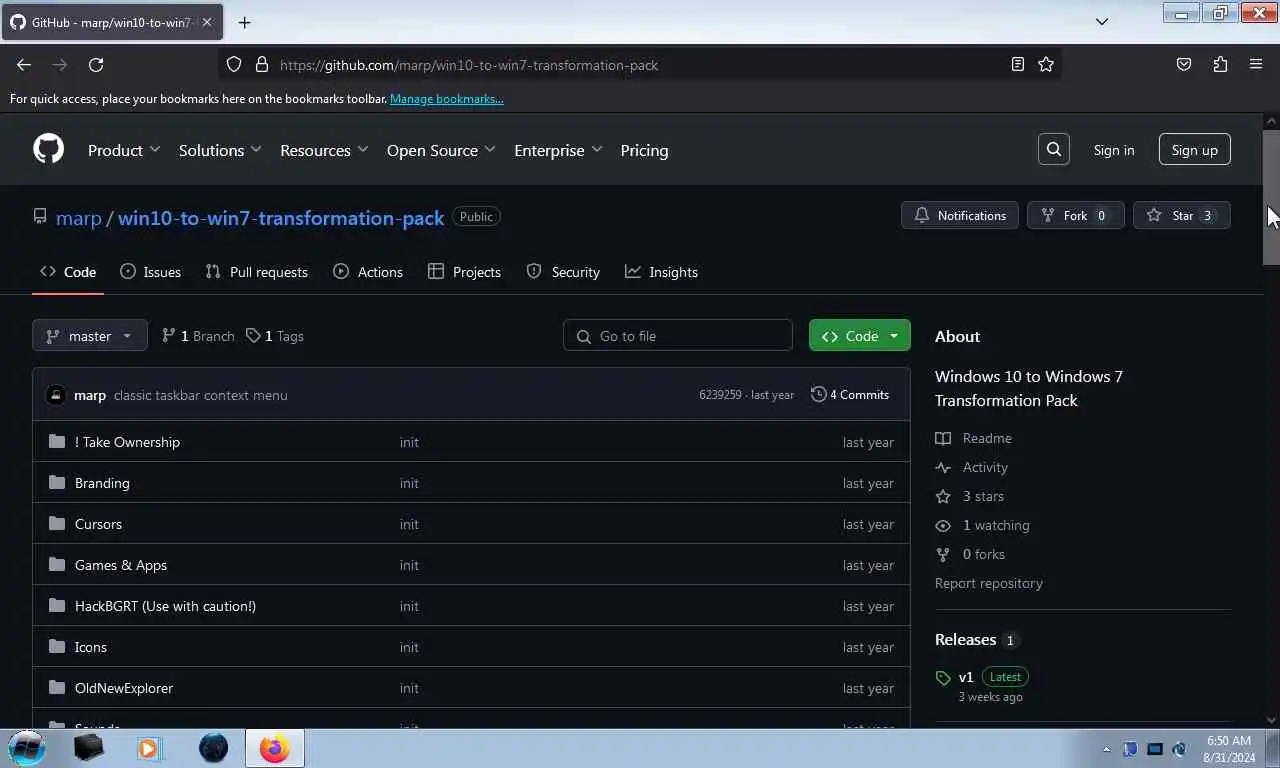The height and width of the screenshot is (768, 1280).
Task: Bookmark this page with the star icon
Action: pyautogui.click(x=1046, y=64)
